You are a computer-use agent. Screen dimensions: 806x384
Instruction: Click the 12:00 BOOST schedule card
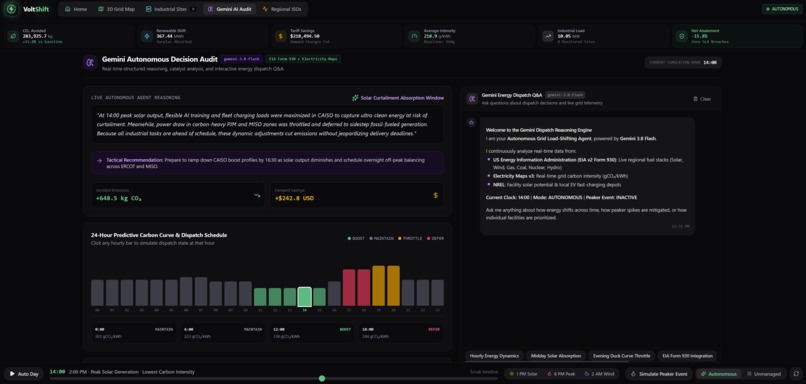(x=312, y=333)
